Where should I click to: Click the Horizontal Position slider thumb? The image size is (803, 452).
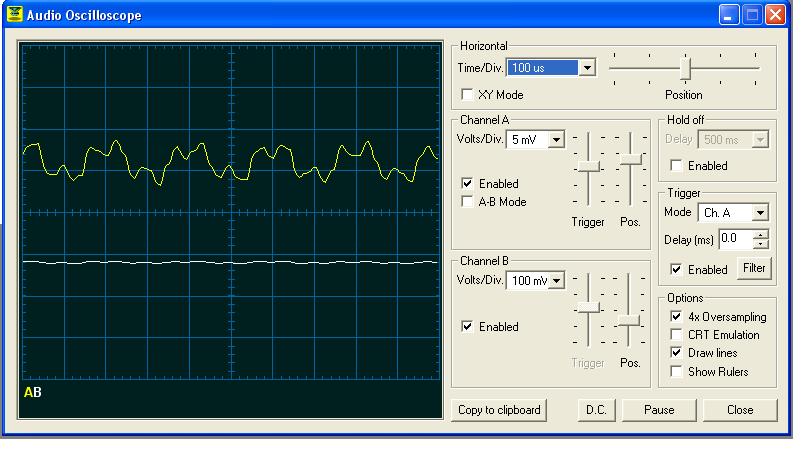685,68
